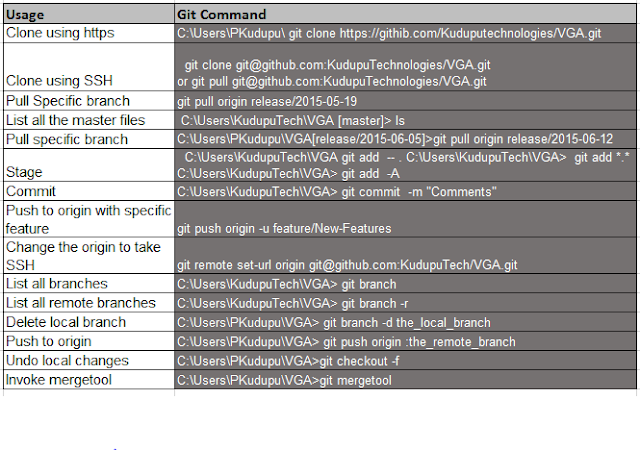This screenshot has height=450, width=640.
Task: Select the git branch -r command cell
Action: point(405,303)
